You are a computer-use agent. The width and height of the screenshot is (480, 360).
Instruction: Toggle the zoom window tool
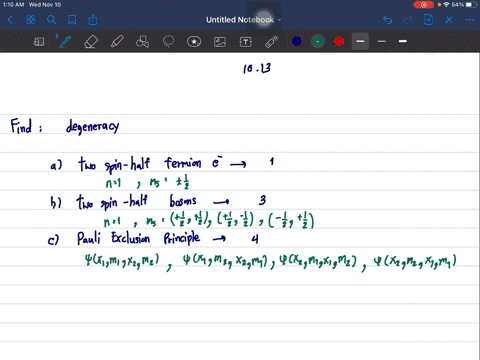[39, 42]
